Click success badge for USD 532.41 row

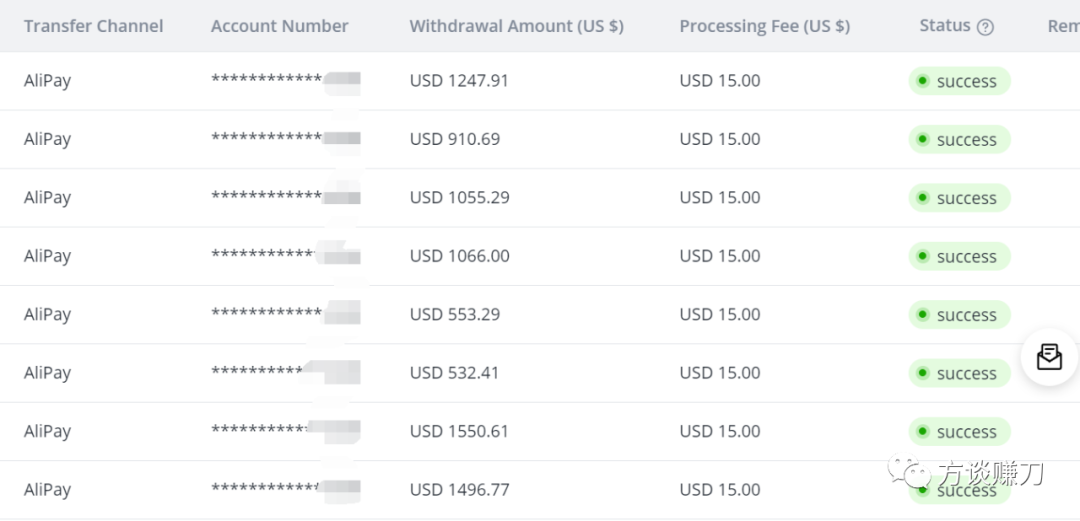959,373
